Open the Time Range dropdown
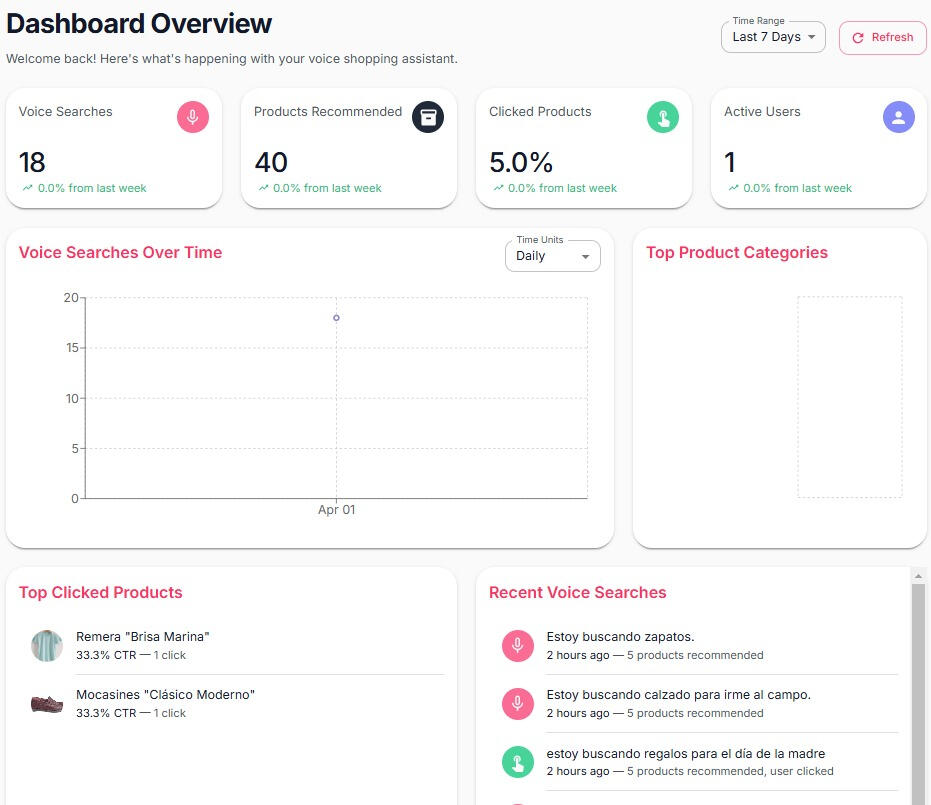Image resolution: width=931 pixels, height=805 pixels. click(x=772, y=37)
